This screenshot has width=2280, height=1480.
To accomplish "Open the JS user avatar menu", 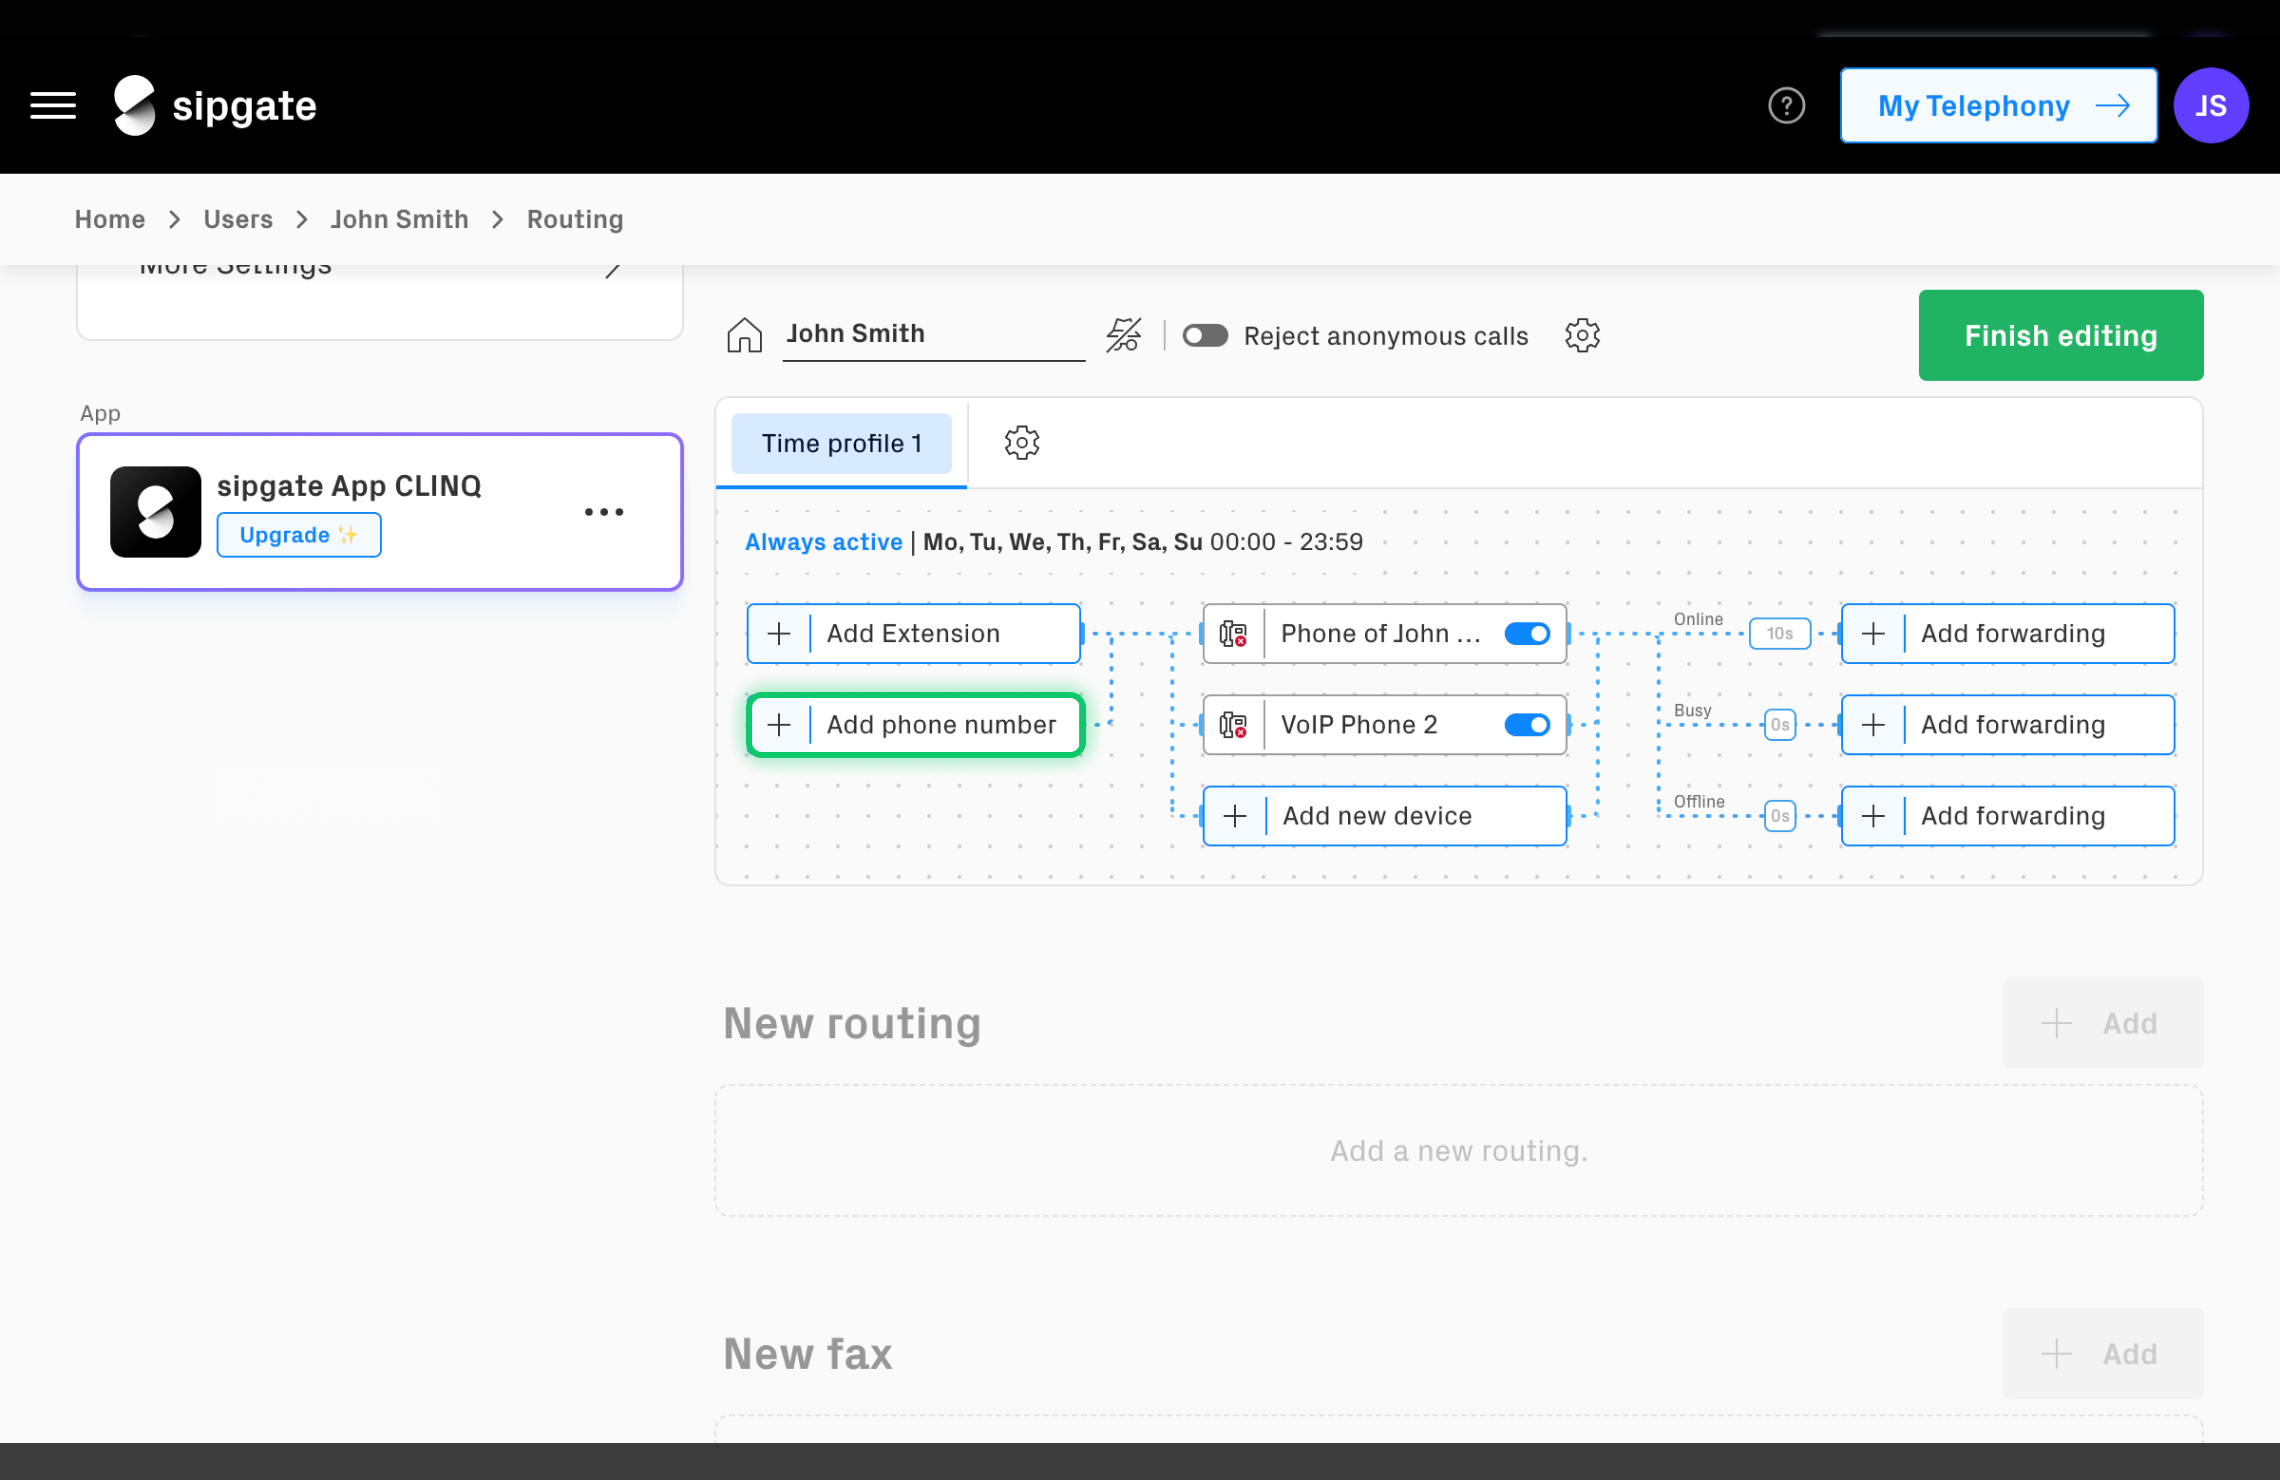I will pyautogui.click(x=2211, y=105).
